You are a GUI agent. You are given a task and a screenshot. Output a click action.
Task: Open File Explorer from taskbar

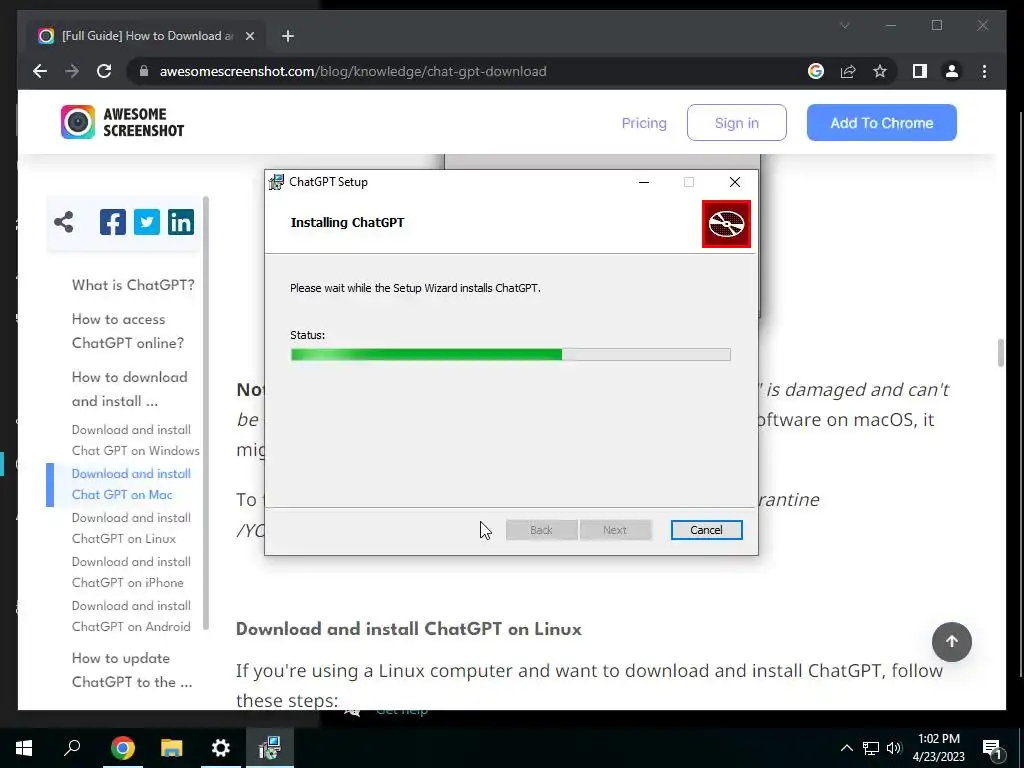(x=171, y=748)
